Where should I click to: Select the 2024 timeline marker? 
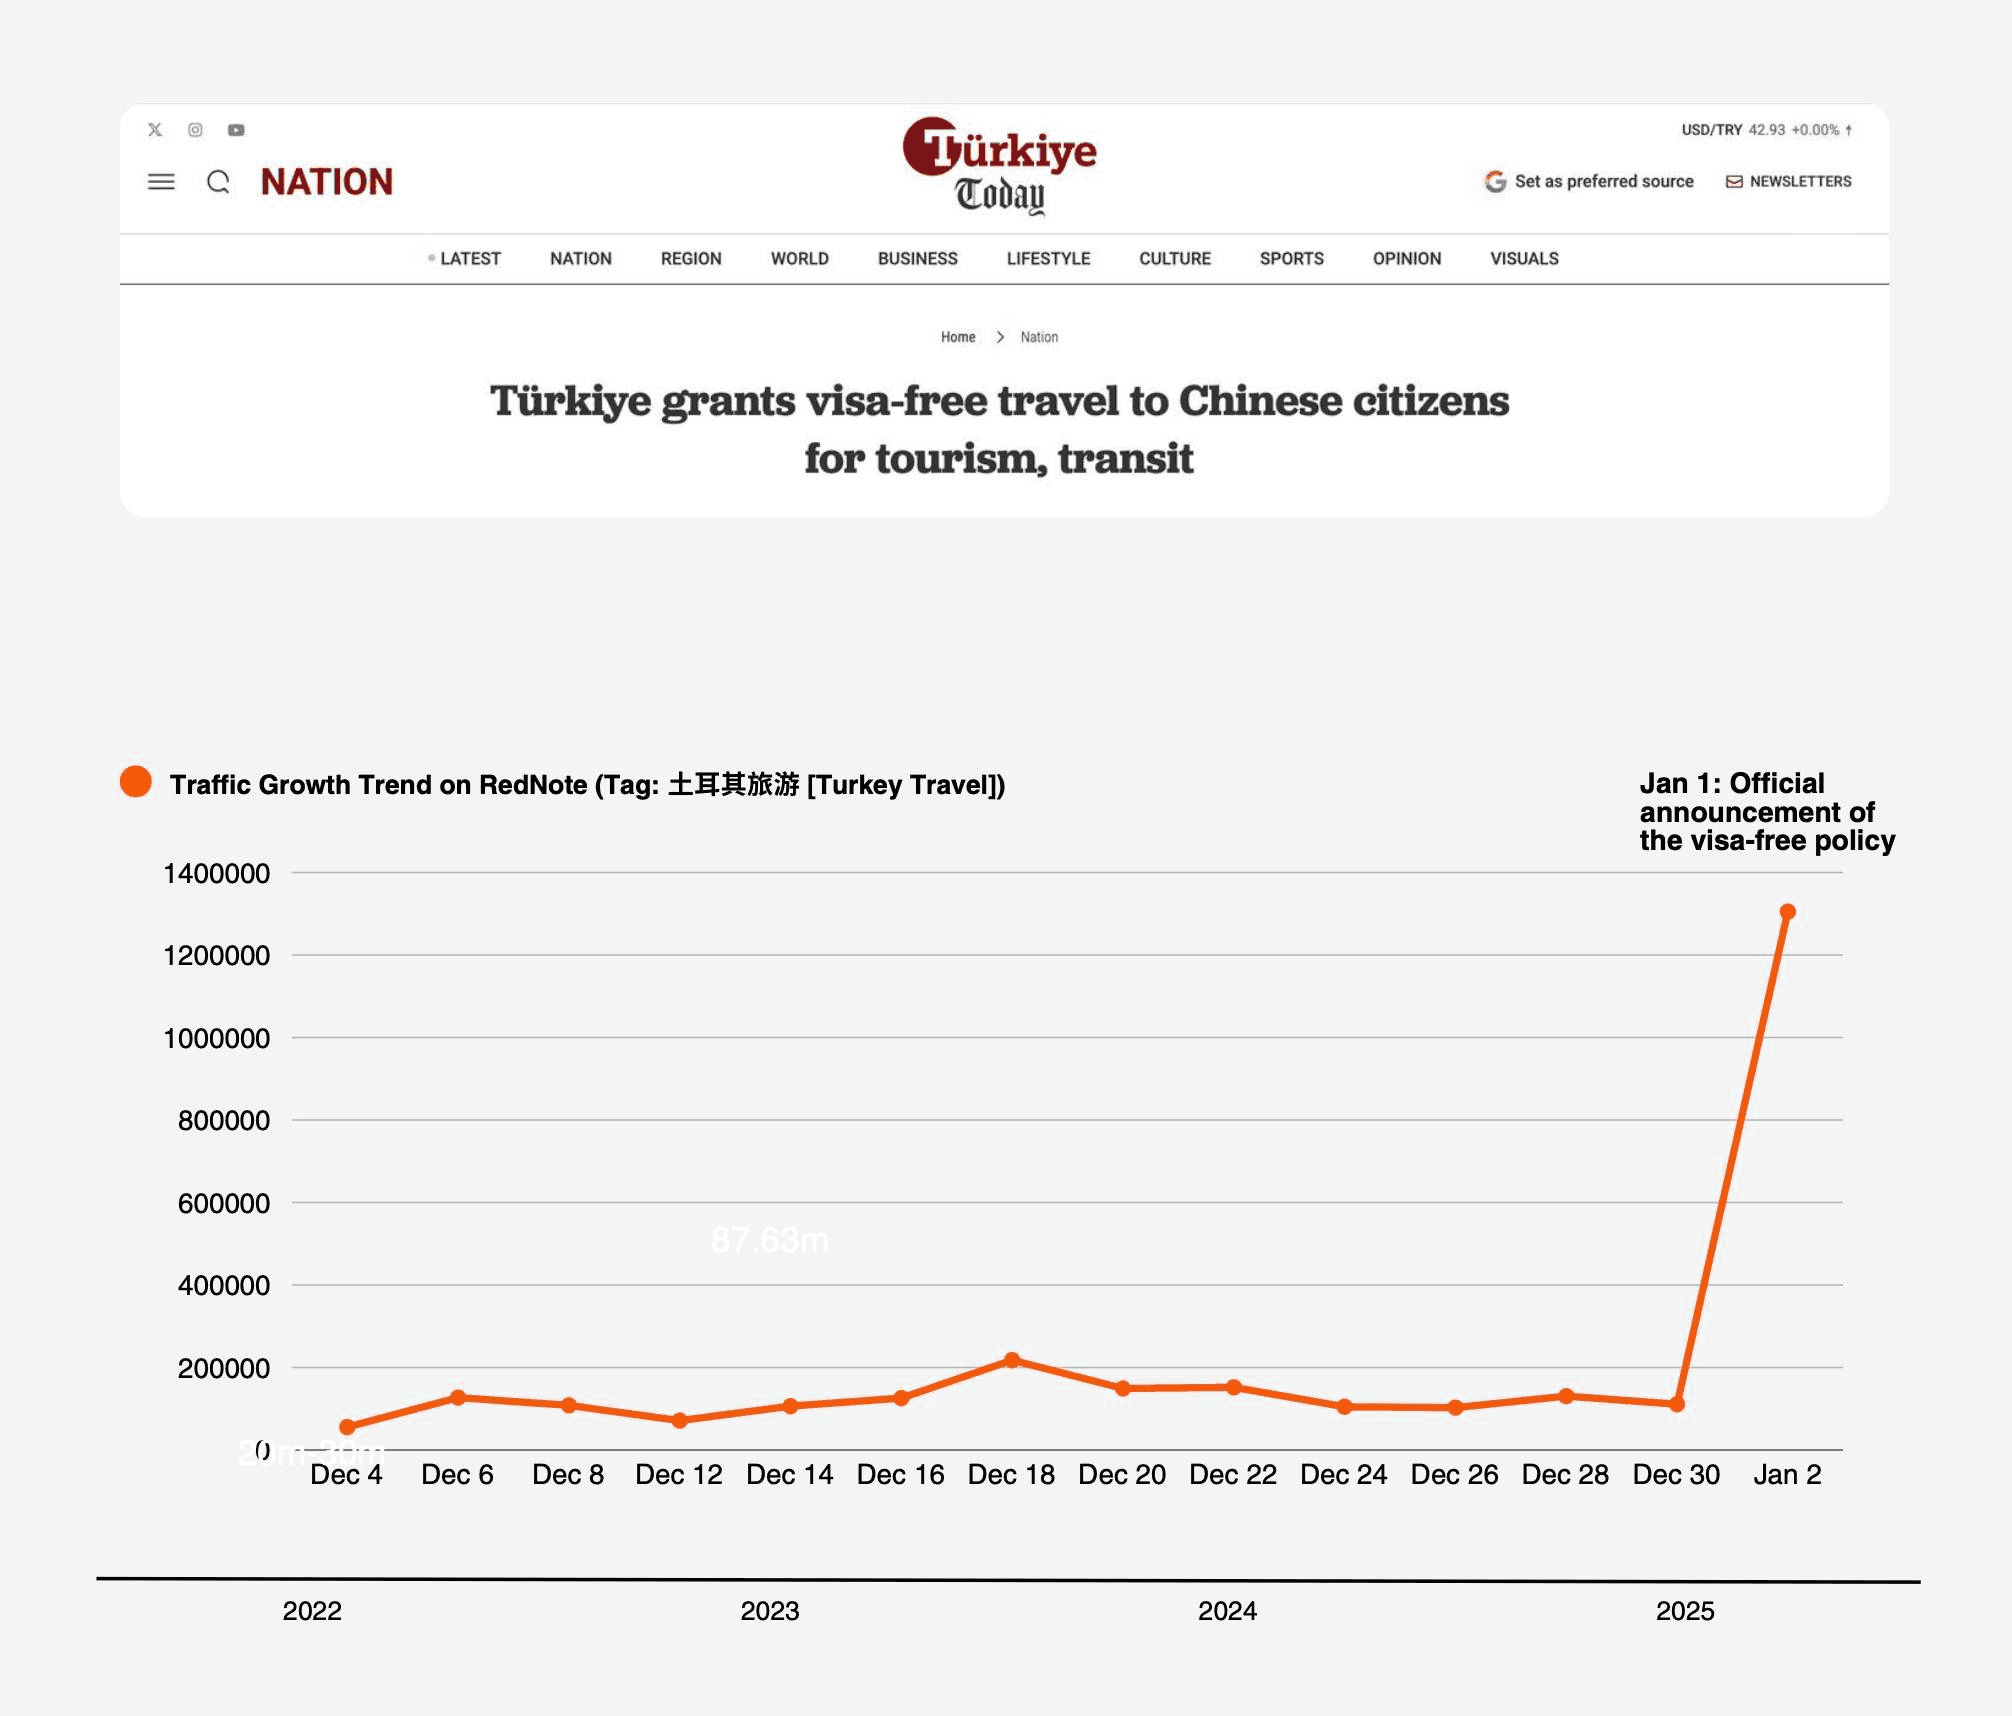[1227, 1611]
